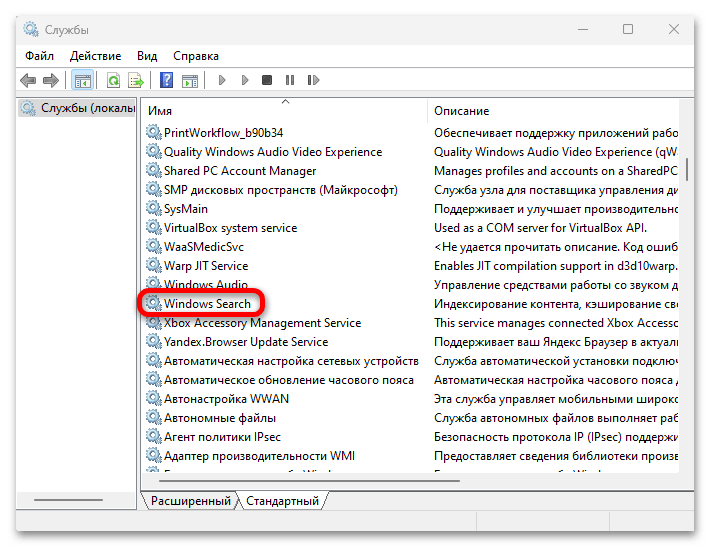Viewport: 710px width, 547px height.
Task: Select Yandex.Browser Update Service row
Action: coord(246,342)
